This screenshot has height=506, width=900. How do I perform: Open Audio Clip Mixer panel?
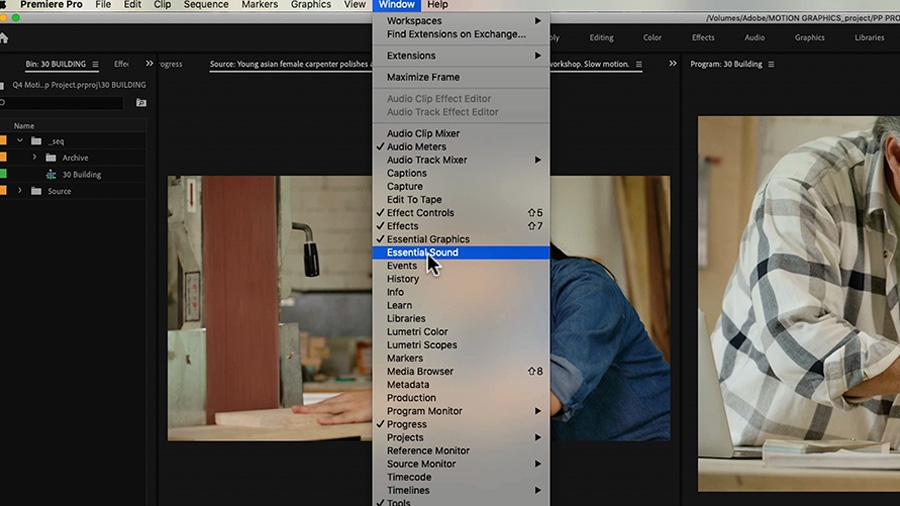pos(461,134)
